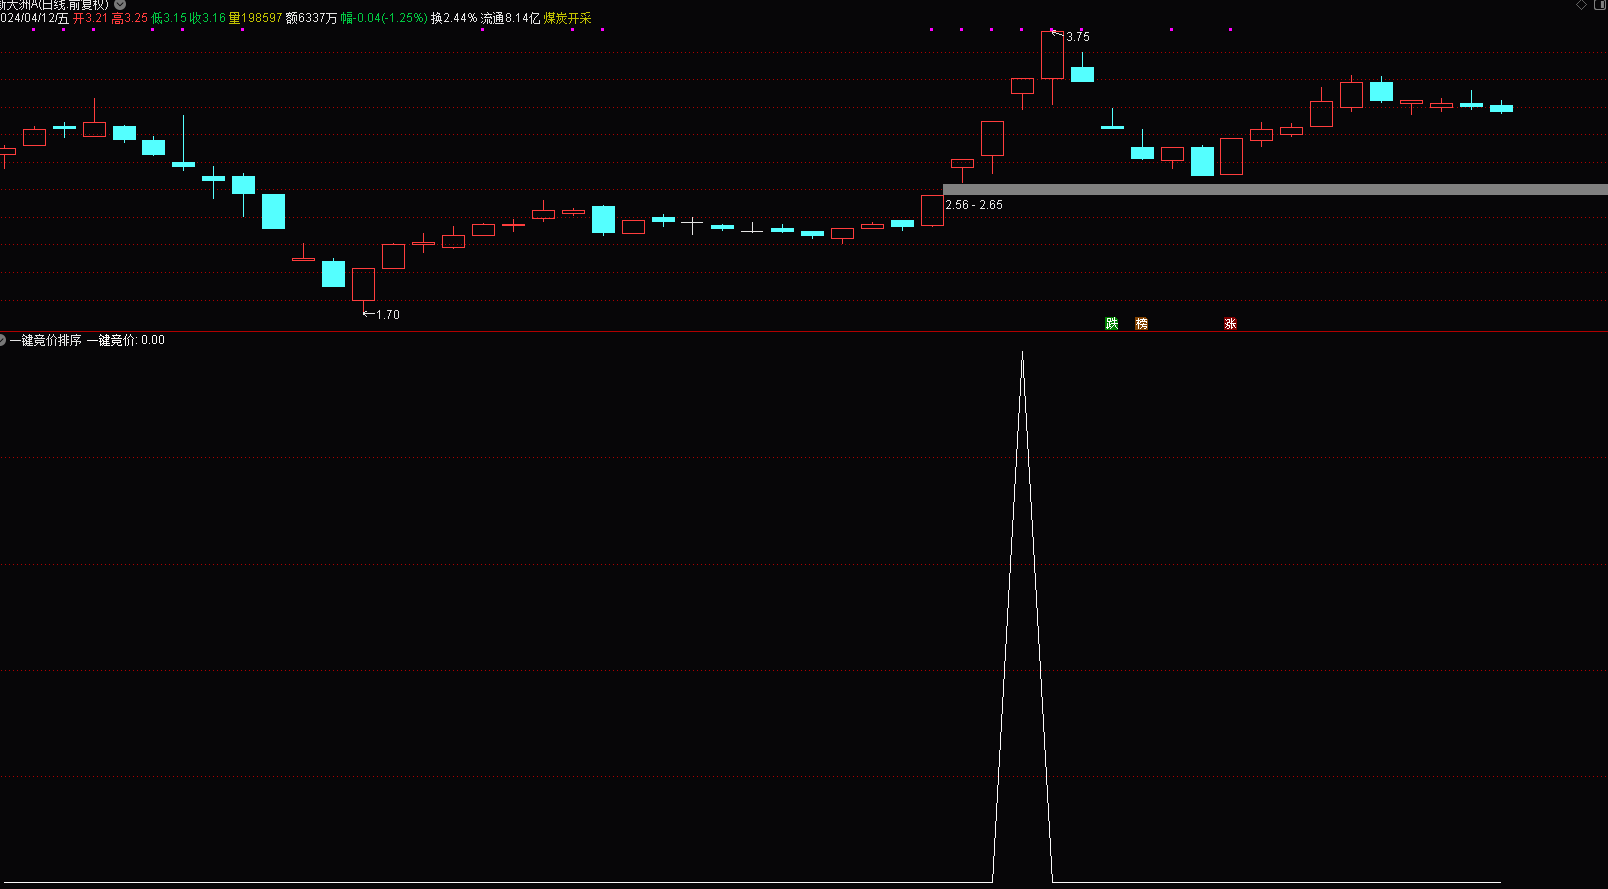Click the 一键竞价: 0.00 value label
The height and width of the screenshot is (889, 1608).
coord(126,340)
